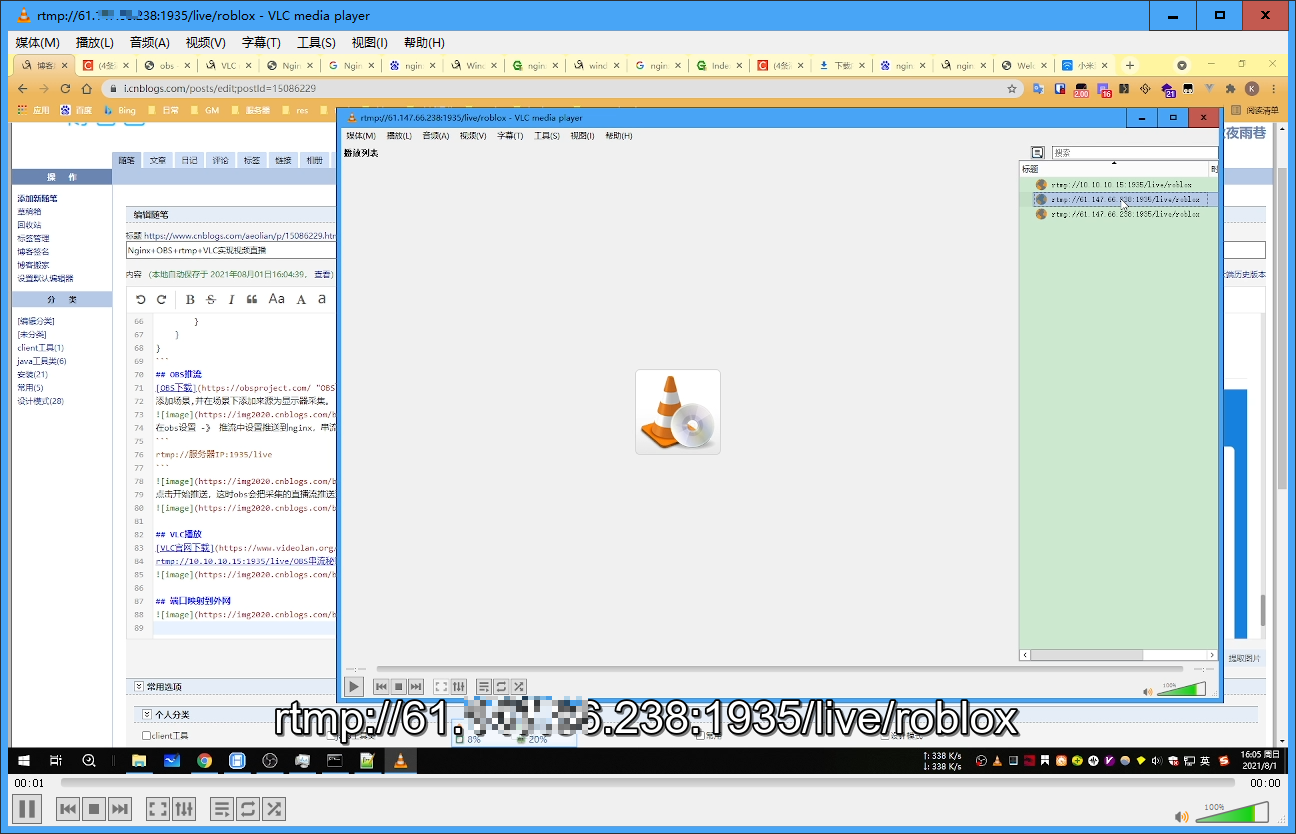This screenshot has height=834, width=1296.
Task: Click the search box in the inner VLC playlist
Action: [x=1134, y=153]
